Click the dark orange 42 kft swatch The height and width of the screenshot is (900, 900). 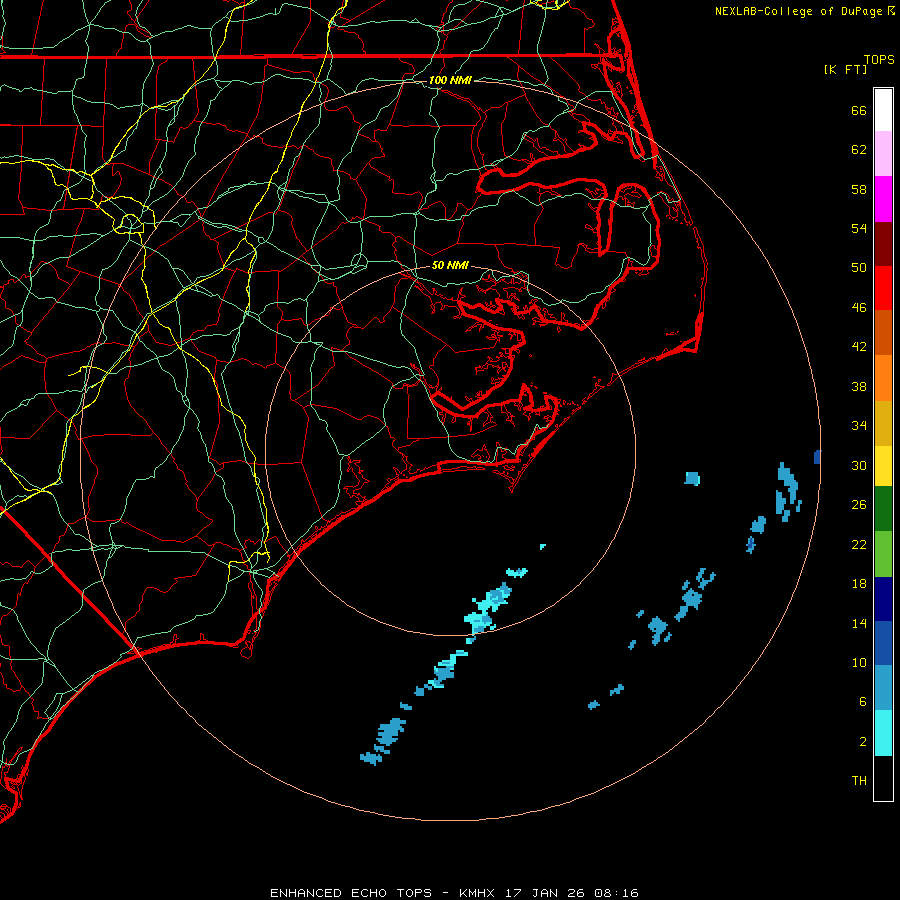[883, 333]
